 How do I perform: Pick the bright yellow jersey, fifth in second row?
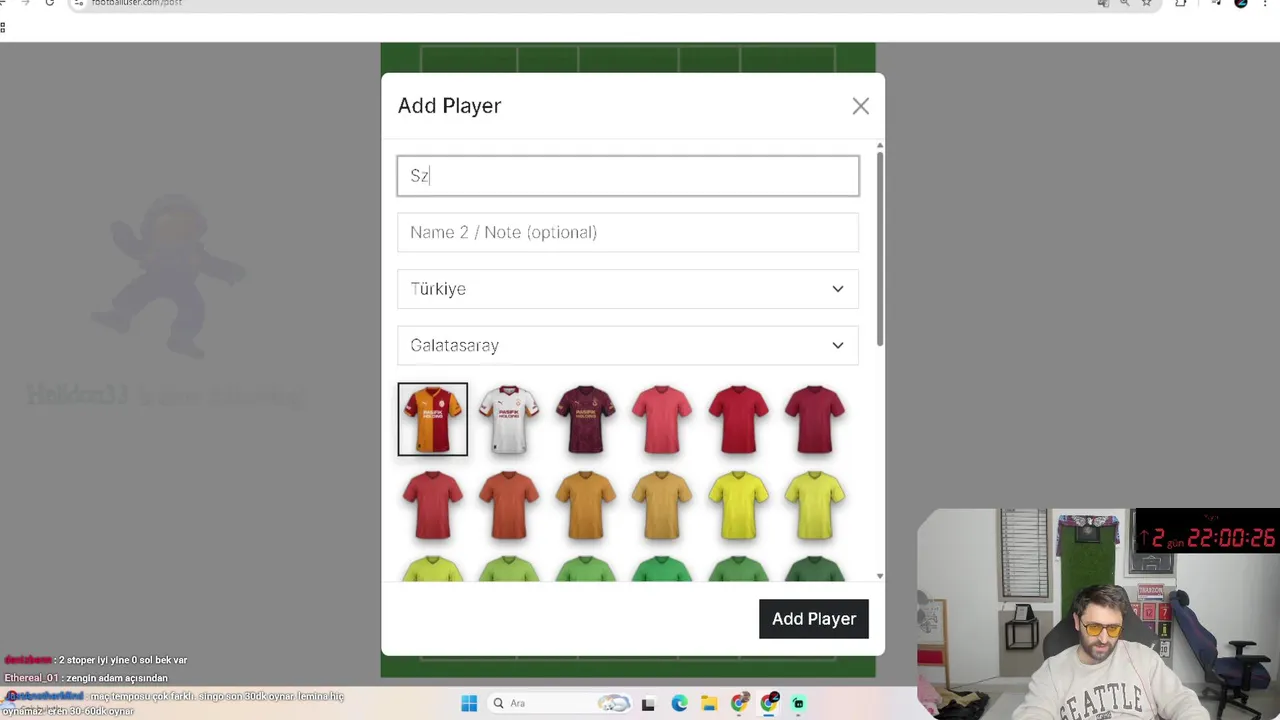pyautogui.click(x=738, y=505)
